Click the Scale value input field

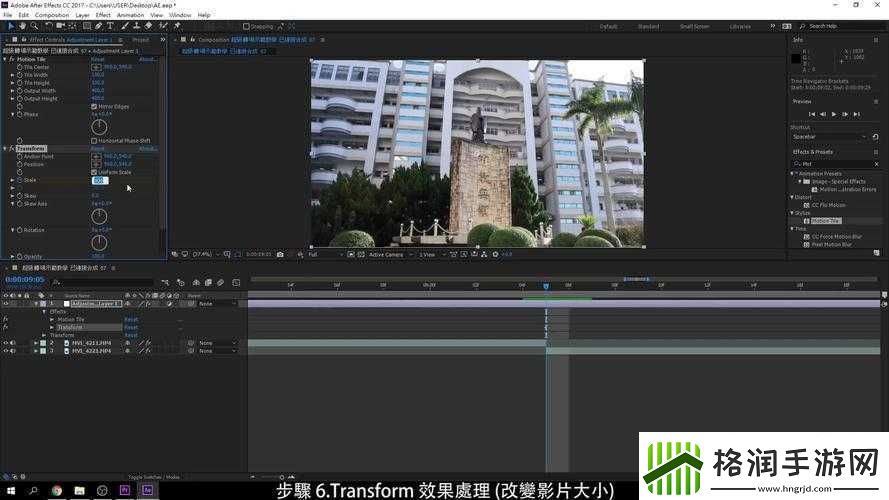click(x=99, y=180)
